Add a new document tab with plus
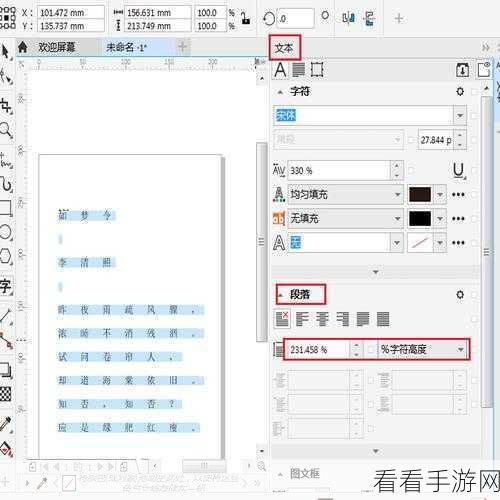 (182, 47)
